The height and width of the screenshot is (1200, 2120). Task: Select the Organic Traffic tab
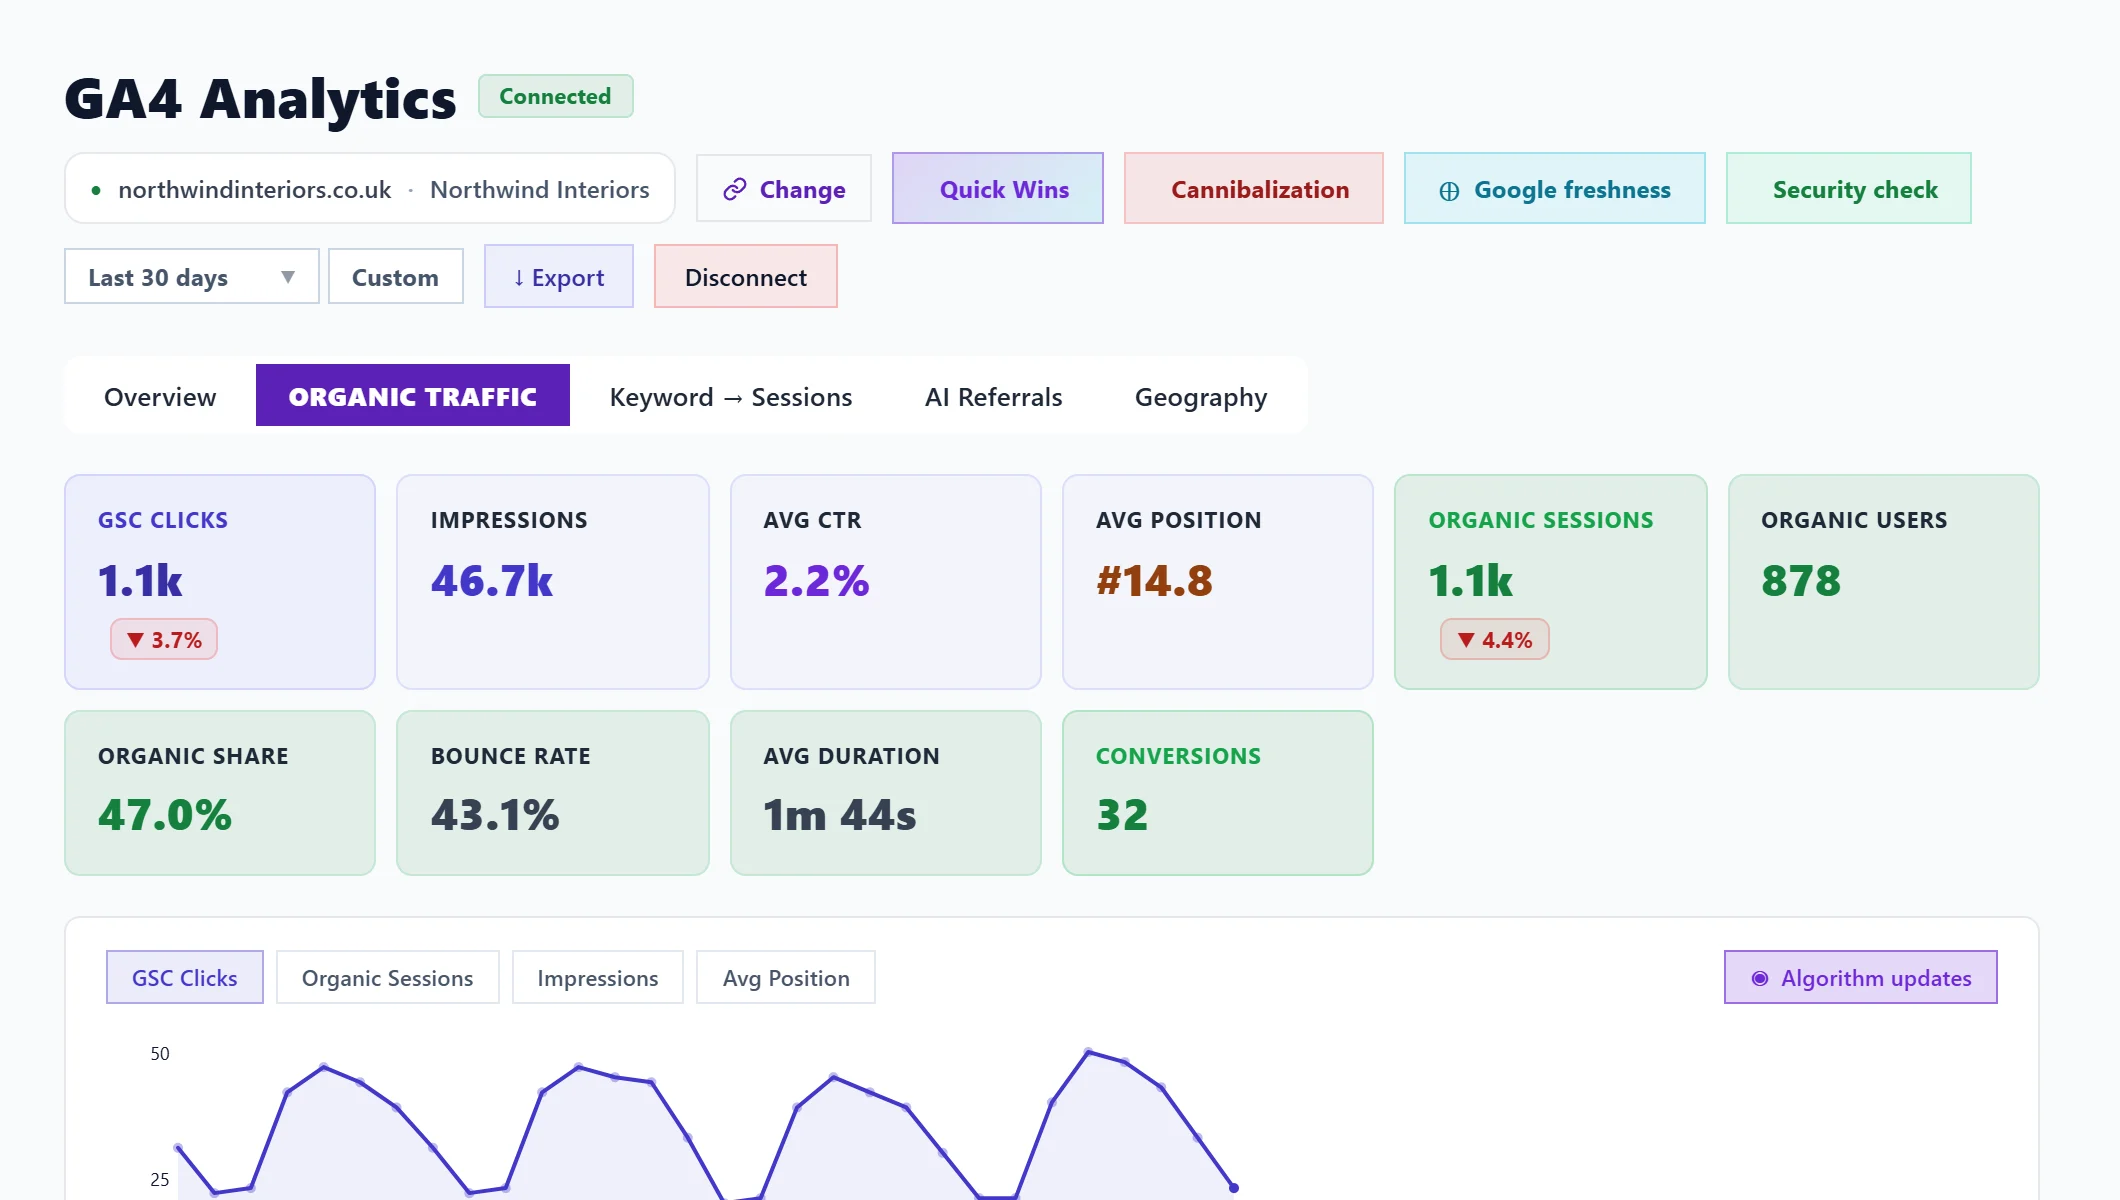pos(413,396)
